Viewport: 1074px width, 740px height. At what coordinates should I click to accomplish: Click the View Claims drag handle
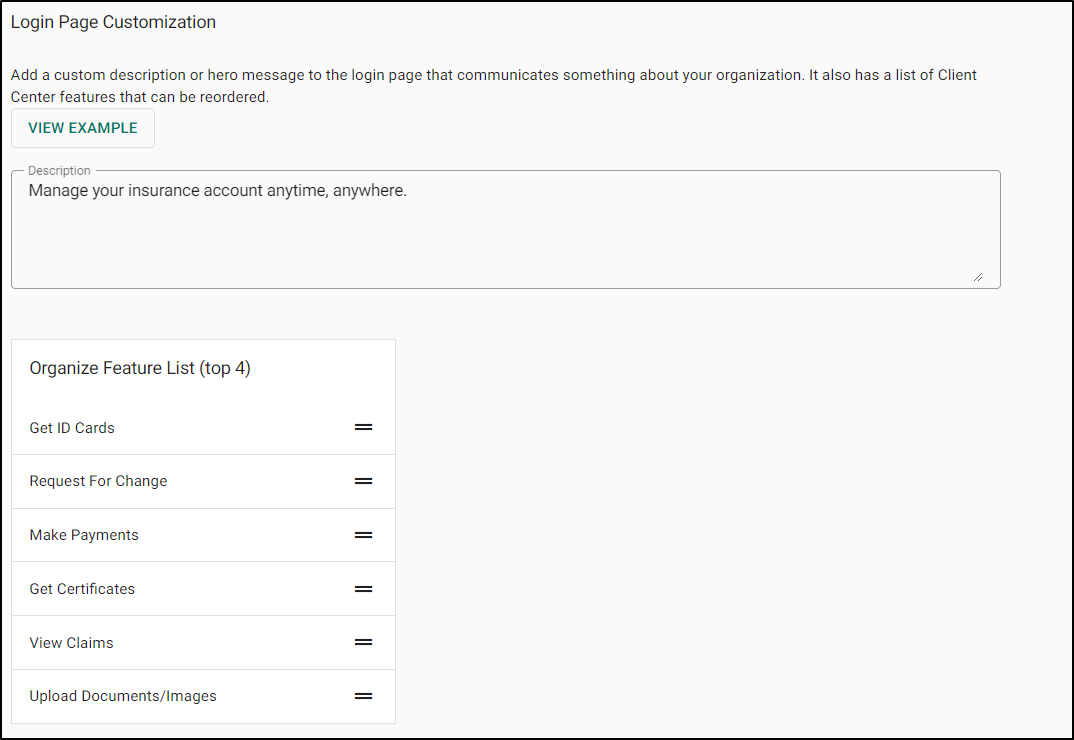coord(363,642)
